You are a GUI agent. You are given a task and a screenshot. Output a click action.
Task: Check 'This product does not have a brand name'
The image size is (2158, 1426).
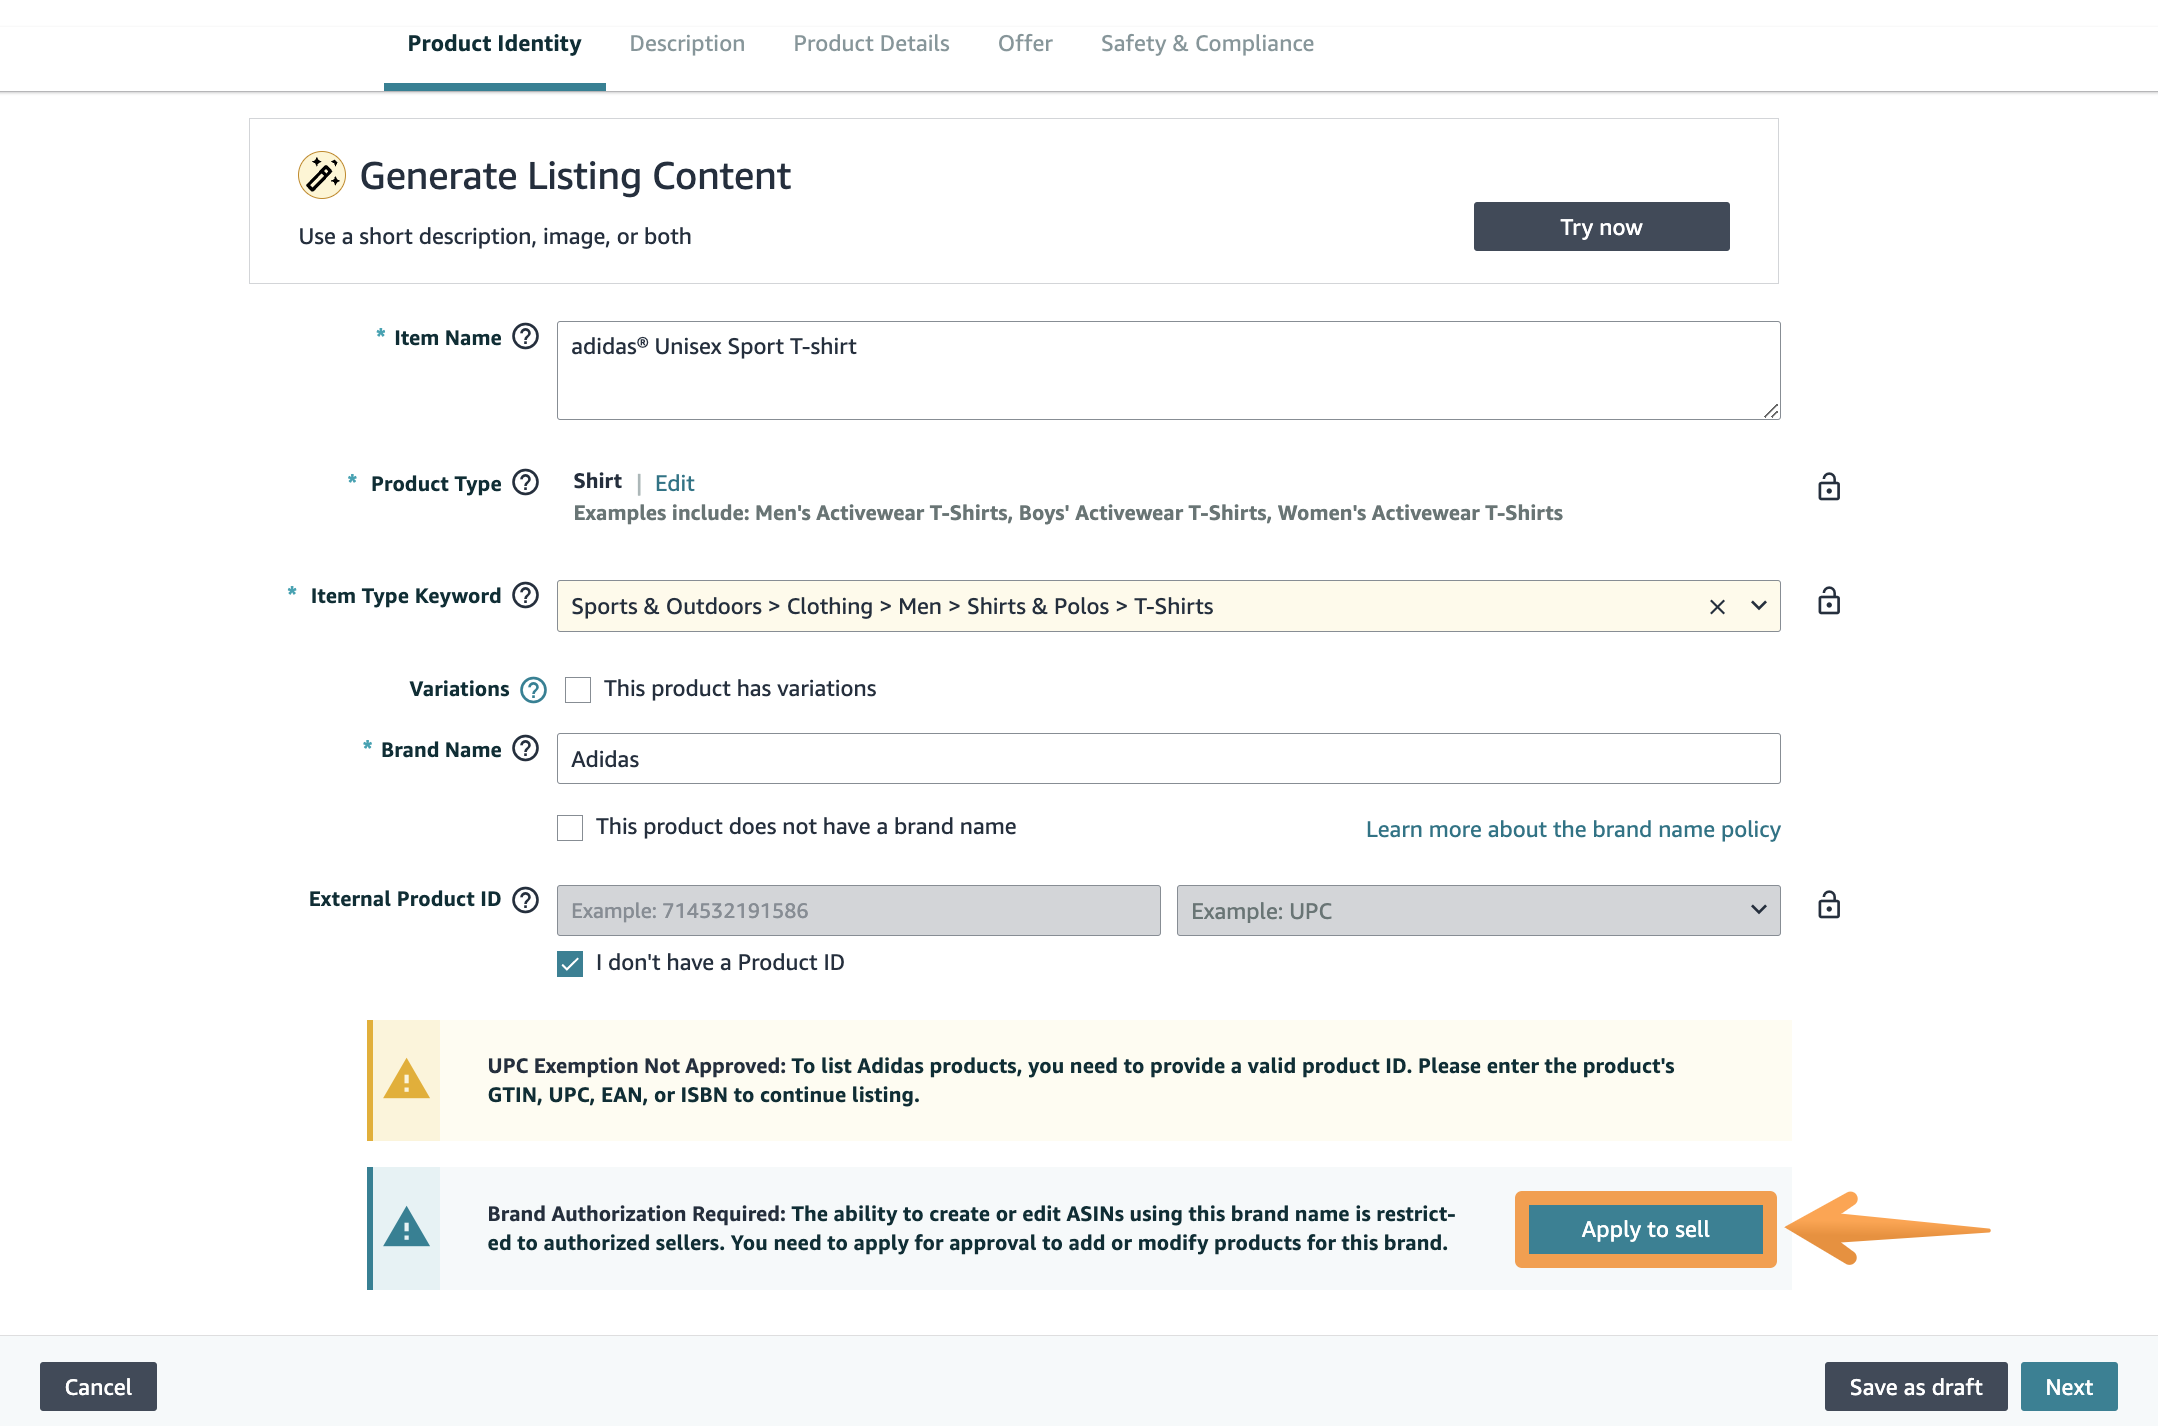click(570, 827)
